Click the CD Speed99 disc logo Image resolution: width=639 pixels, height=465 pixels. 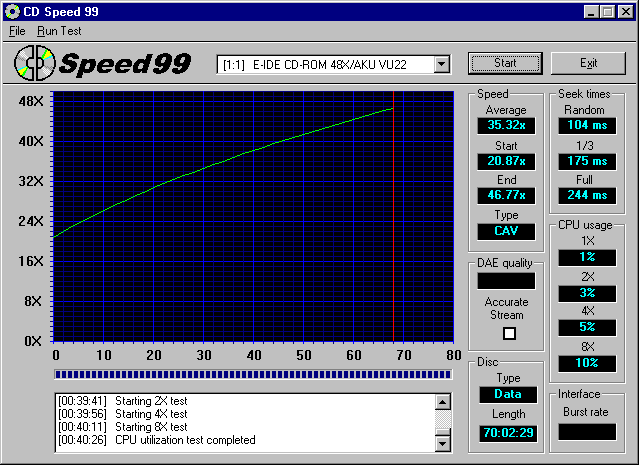pyautogui.click(x=35, y=63)
